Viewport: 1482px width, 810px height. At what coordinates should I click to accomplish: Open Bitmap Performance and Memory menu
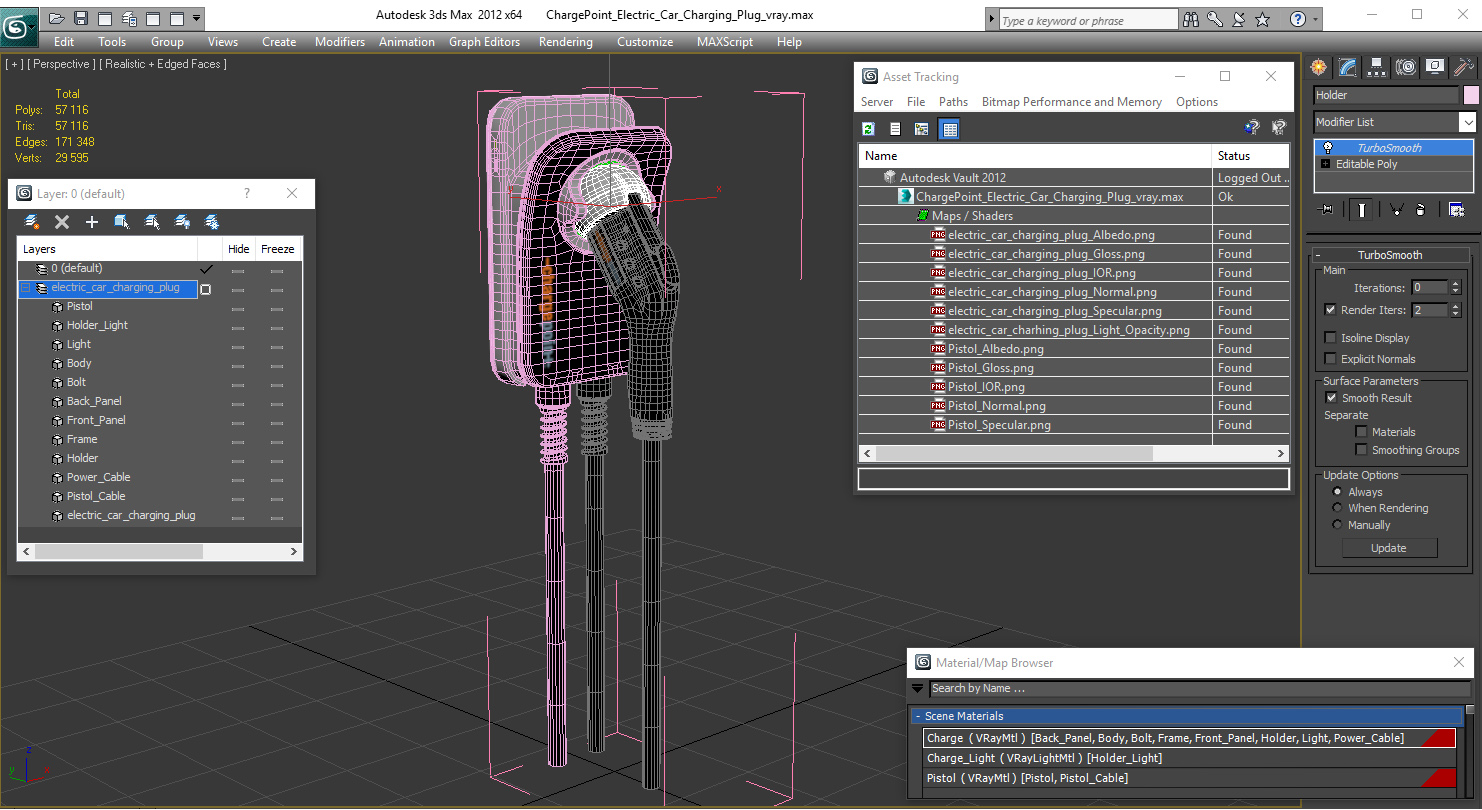pyautogui.click(x=1071, y=102)
